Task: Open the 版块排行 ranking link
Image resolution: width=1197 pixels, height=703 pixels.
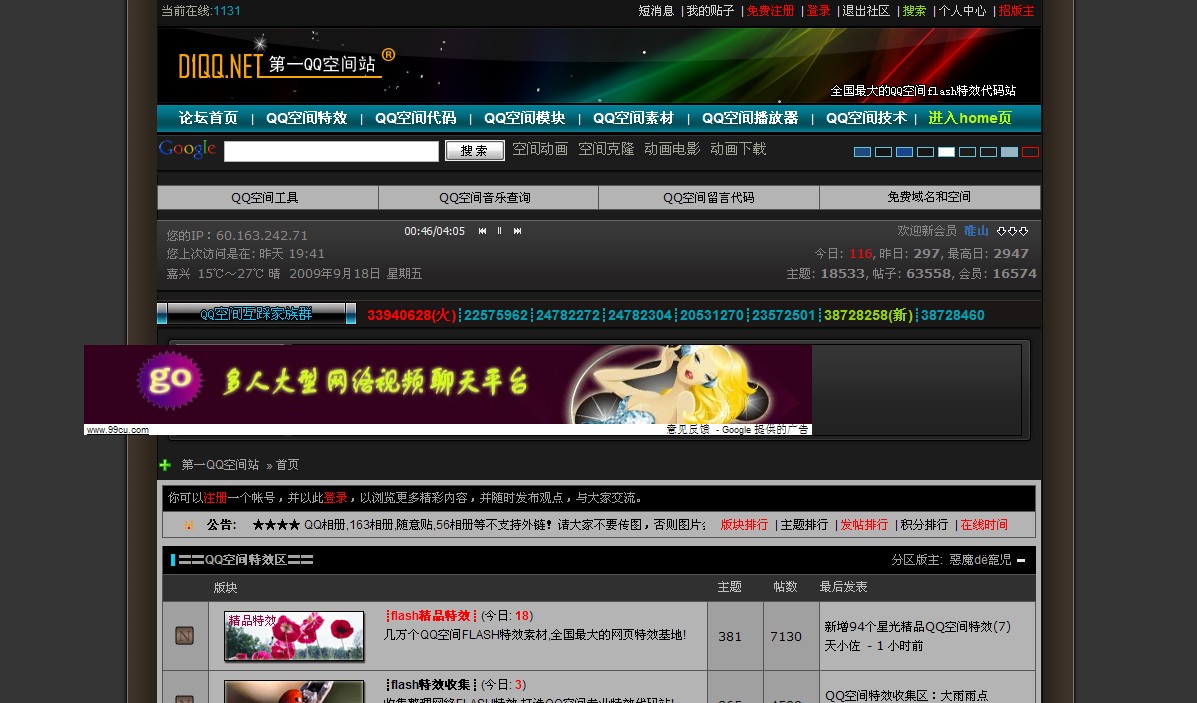Action: (744, 525)
